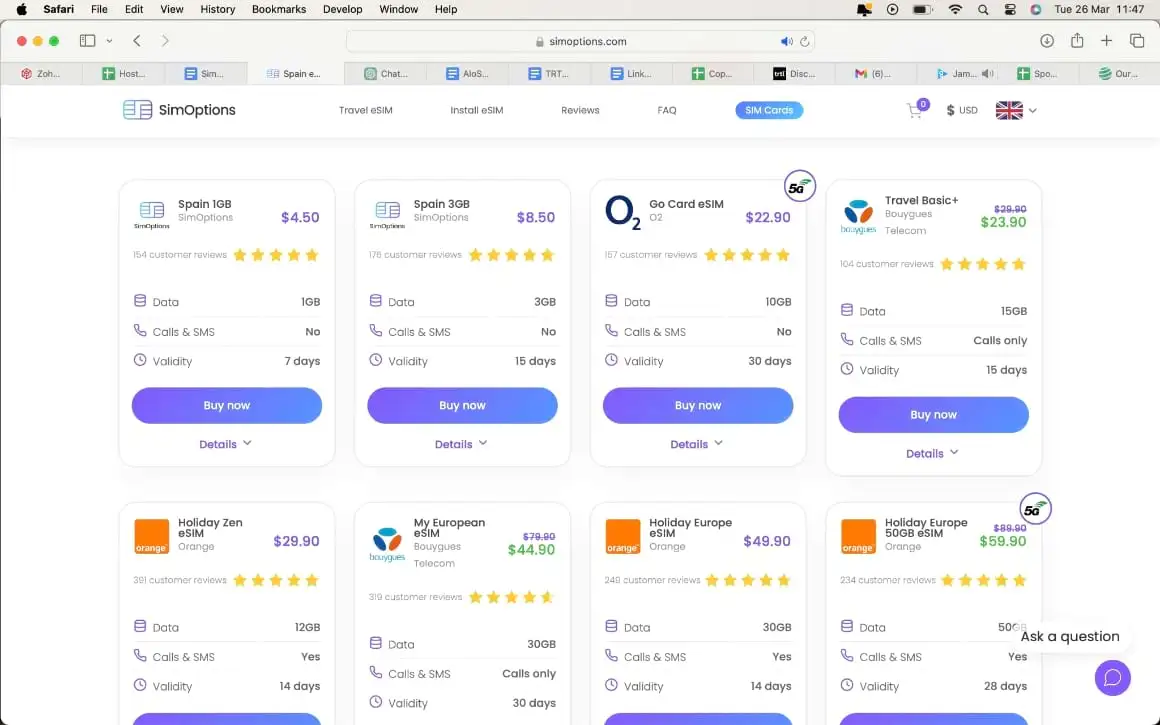Click Safari's downloads icon
1160x725 pixels.
[1047, 41]
